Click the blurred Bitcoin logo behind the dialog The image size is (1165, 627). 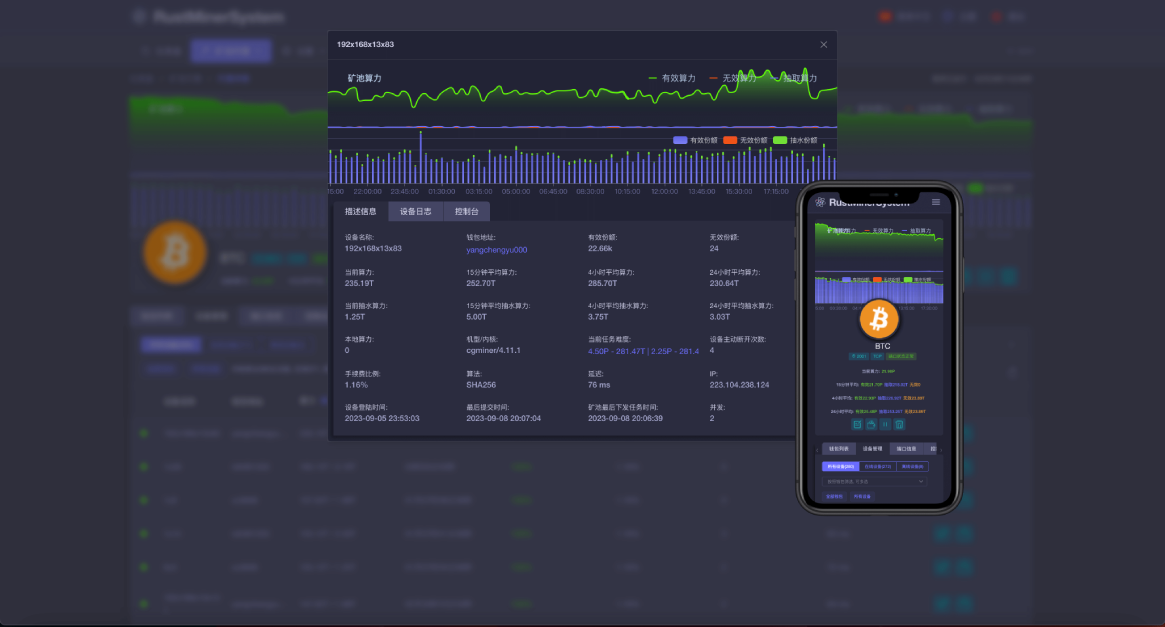(175, 252)
